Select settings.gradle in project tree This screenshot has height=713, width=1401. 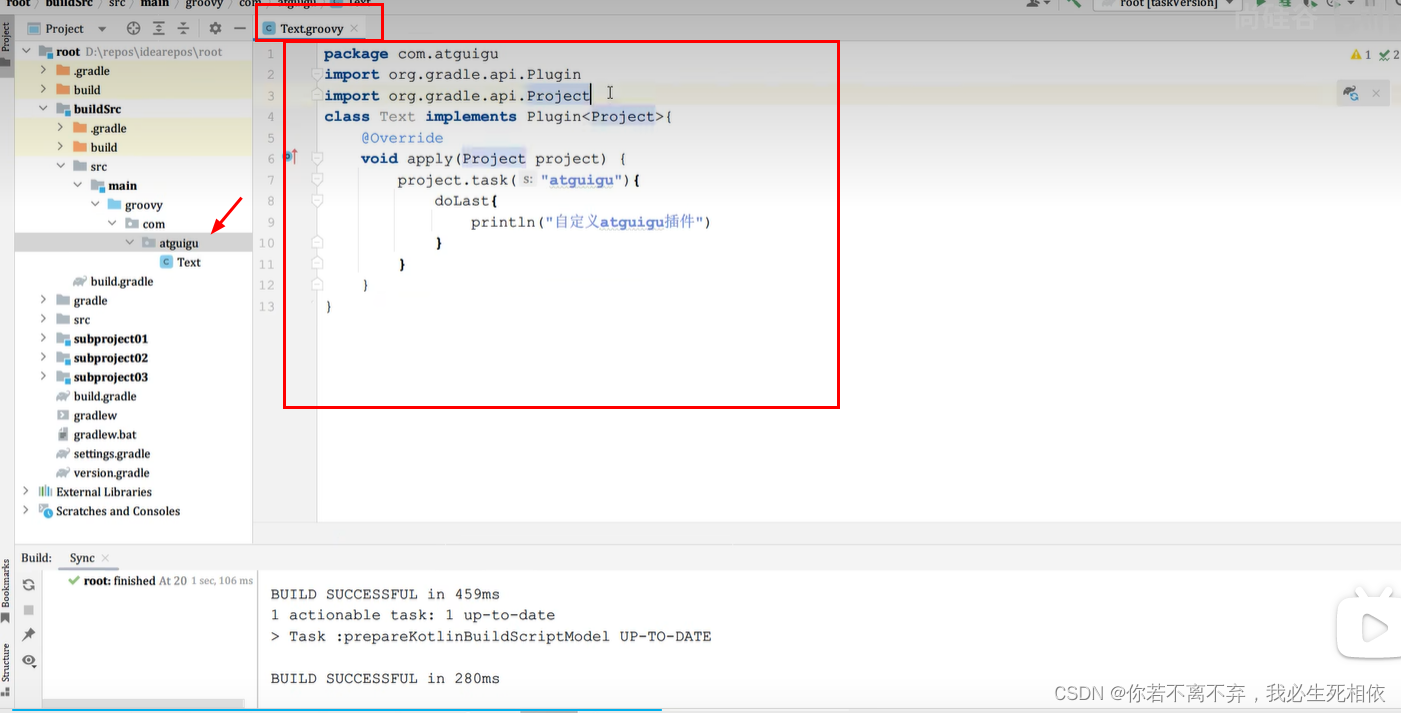pos(103,454)
